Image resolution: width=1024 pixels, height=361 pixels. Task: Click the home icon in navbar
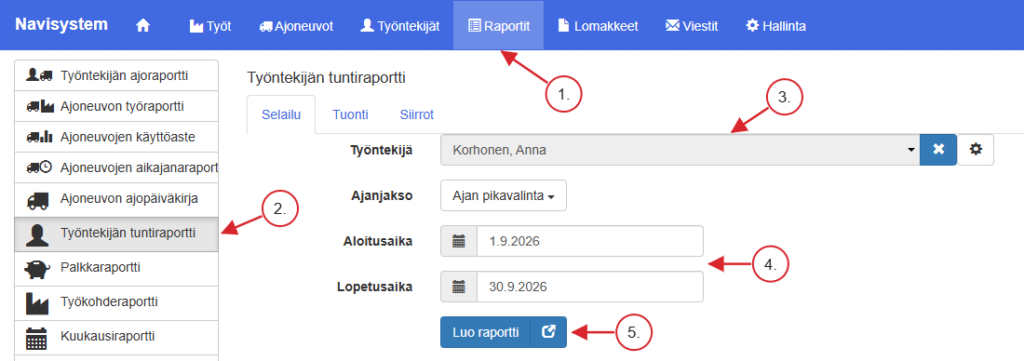point(142,25)
